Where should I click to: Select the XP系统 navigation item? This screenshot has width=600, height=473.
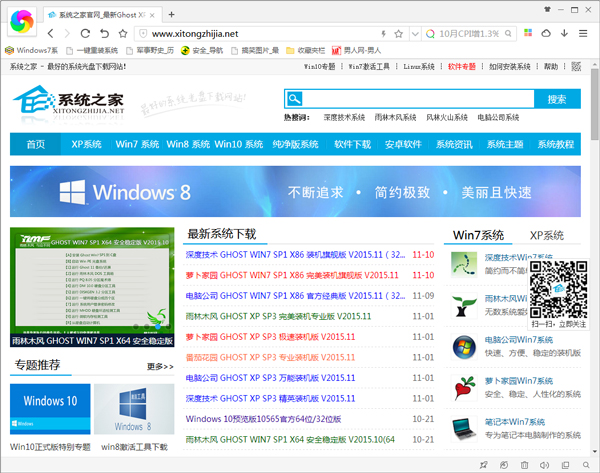point(86,144)
